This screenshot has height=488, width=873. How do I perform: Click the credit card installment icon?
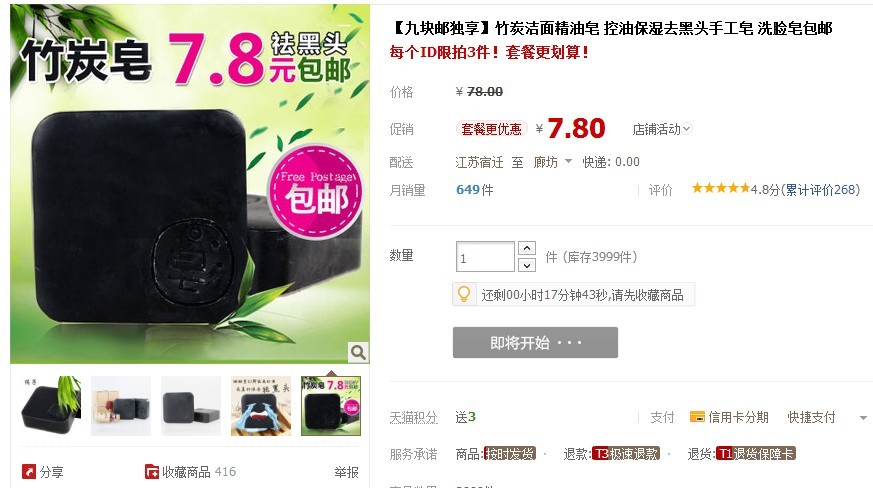pos(697,417)
